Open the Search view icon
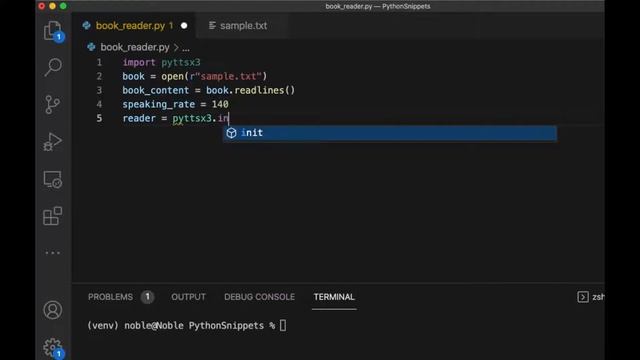This screenshot has height=360, width=640. click(53, 67)
